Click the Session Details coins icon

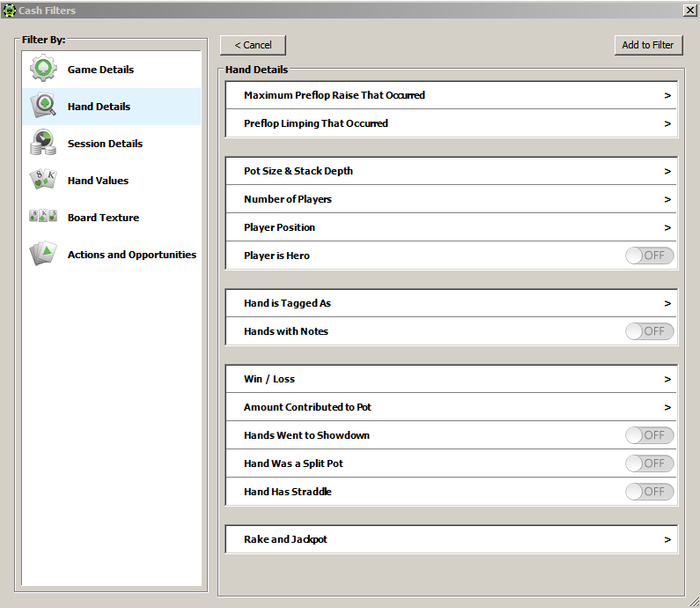pos(43,143)
